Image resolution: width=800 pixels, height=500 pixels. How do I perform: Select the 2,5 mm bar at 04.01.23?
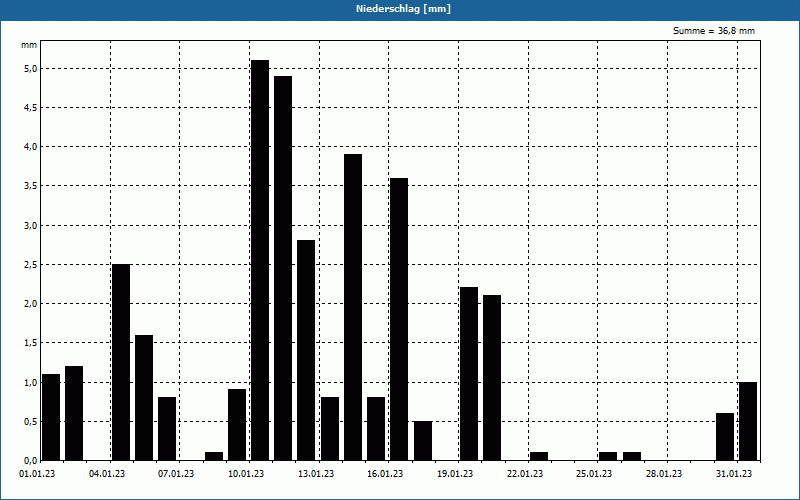(121, 362)
